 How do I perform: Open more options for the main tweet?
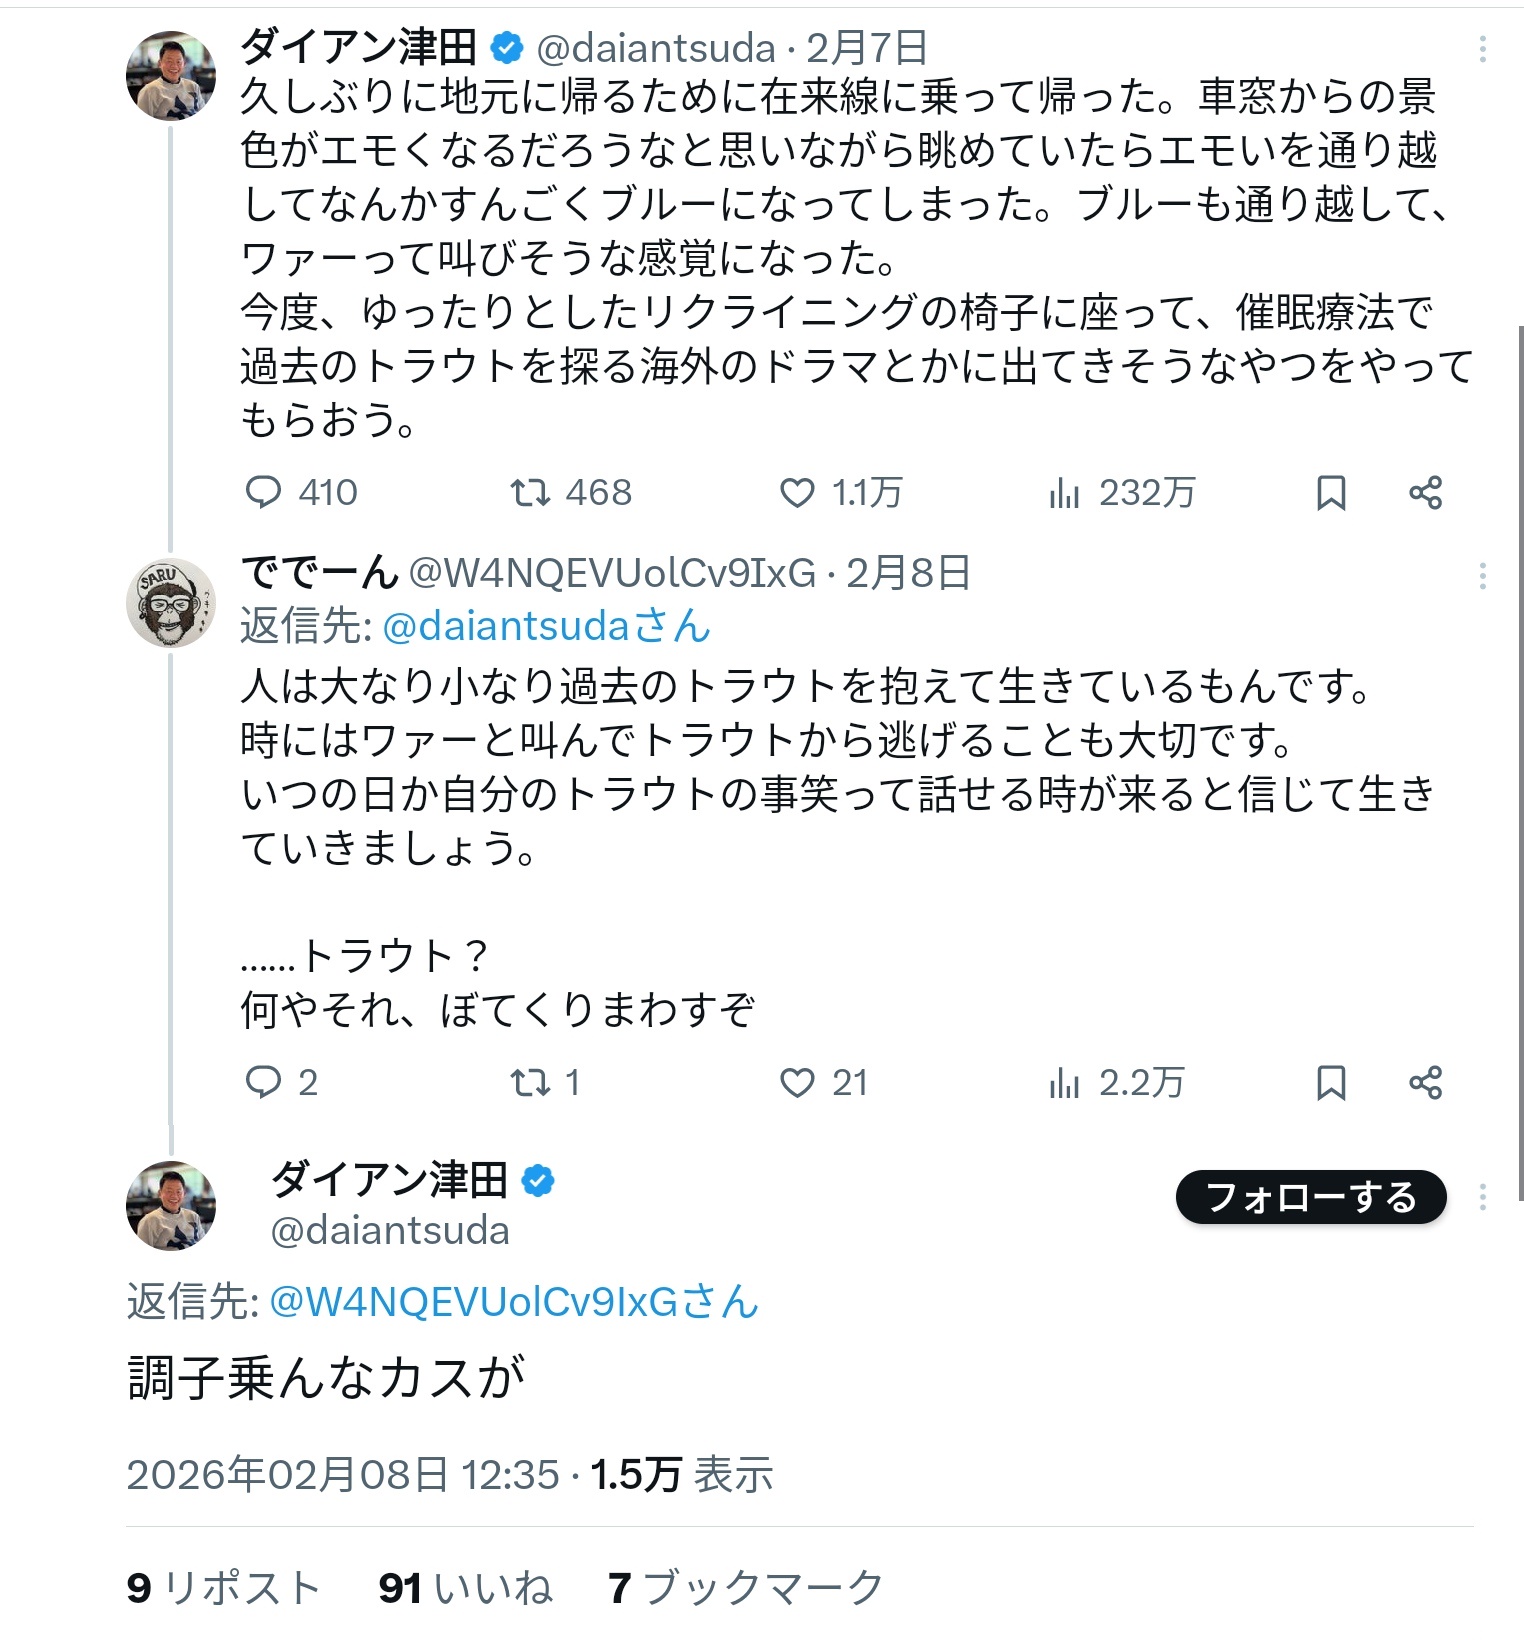(1482, 1197)
